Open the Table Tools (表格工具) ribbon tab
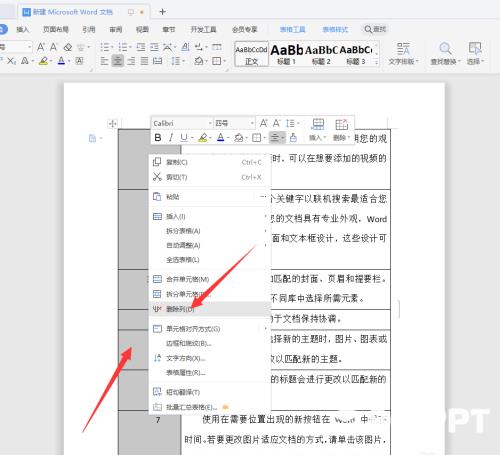Image resolution: width=500 pixels, height=455 pixels. pos(292,29)
